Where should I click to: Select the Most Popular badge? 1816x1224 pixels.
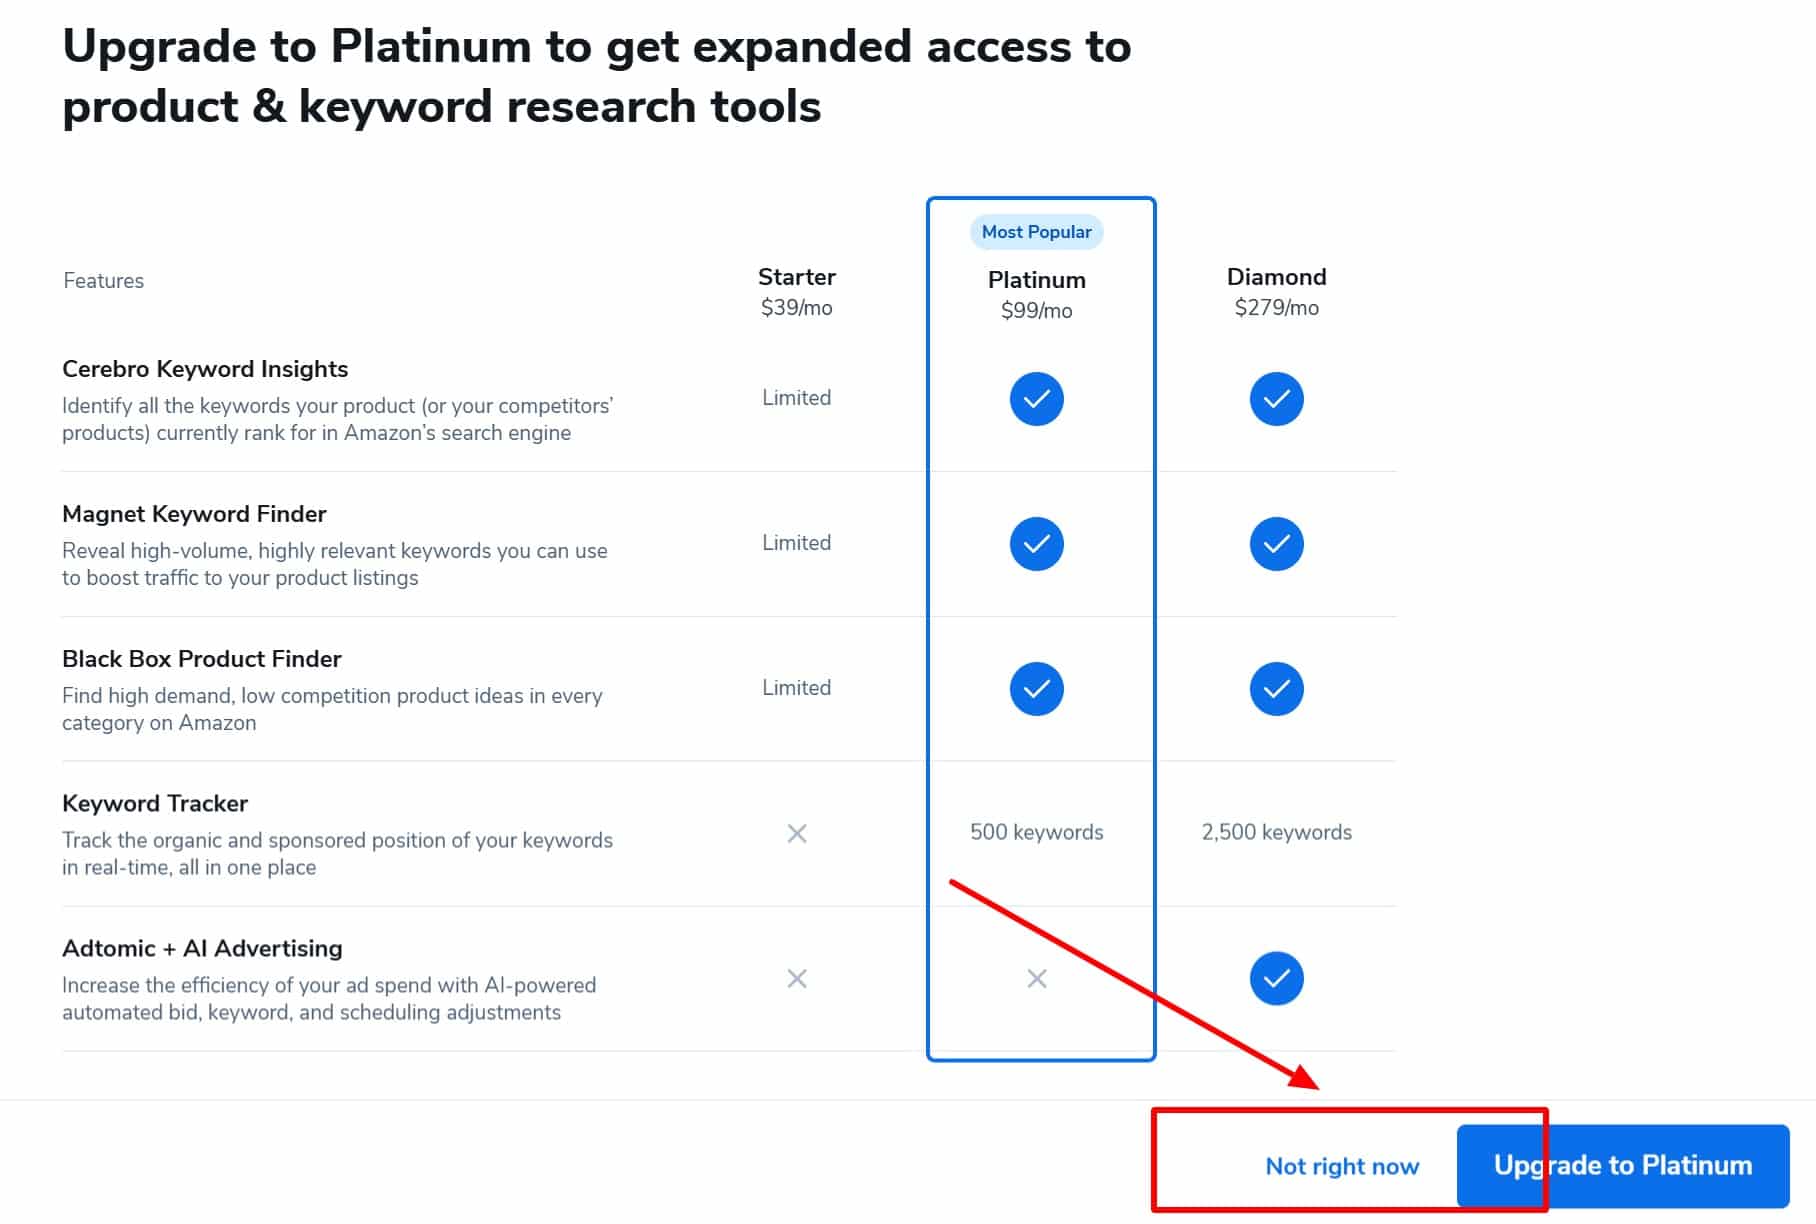coord(1036,232)
